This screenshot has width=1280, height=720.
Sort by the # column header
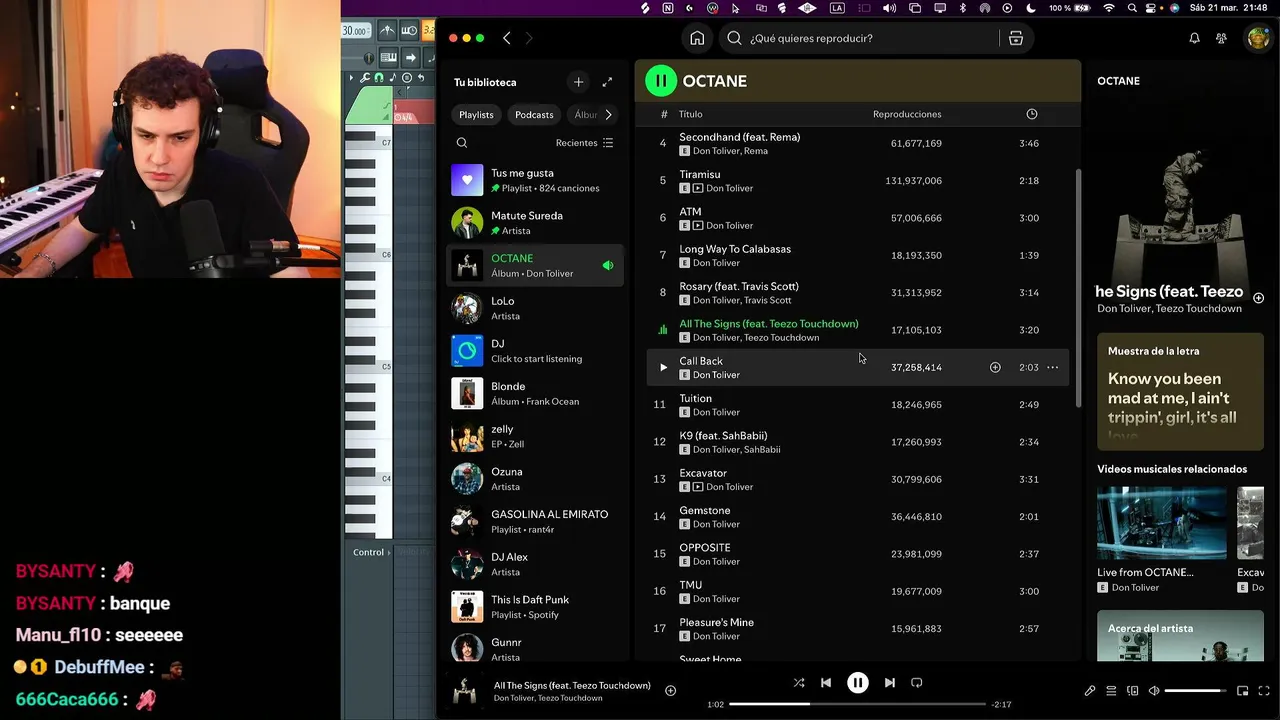[663, 114]
